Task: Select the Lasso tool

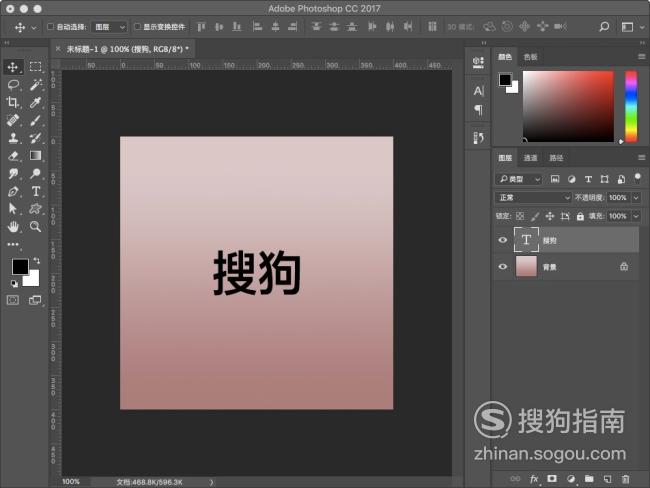Action: [13, 85]
